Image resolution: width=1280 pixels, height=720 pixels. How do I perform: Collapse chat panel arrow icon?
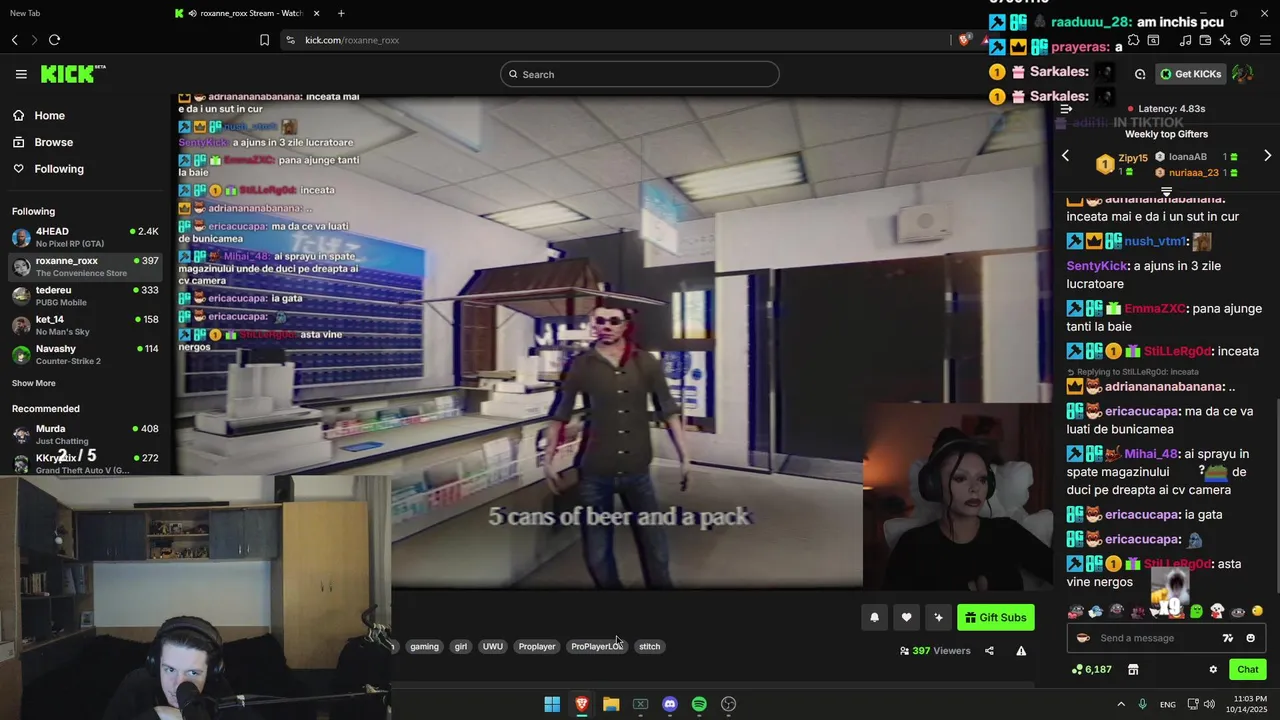tap(1066, 108)
